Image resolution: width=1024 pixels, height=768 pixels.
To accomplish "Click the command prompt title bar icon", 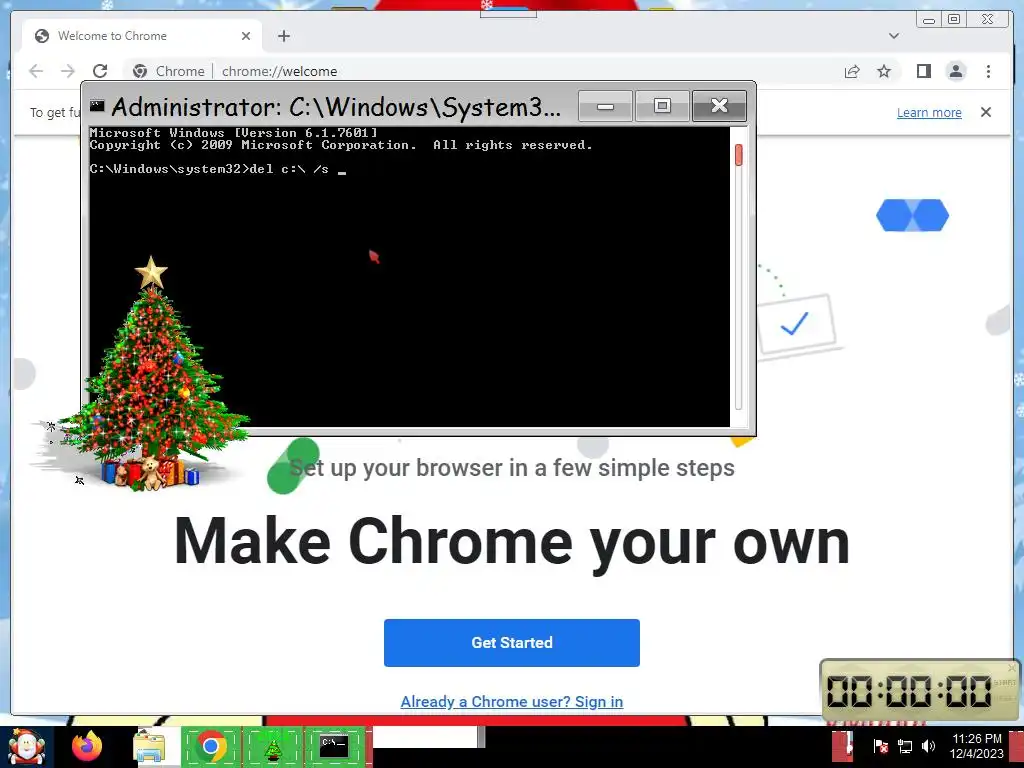I will point(97,106).
